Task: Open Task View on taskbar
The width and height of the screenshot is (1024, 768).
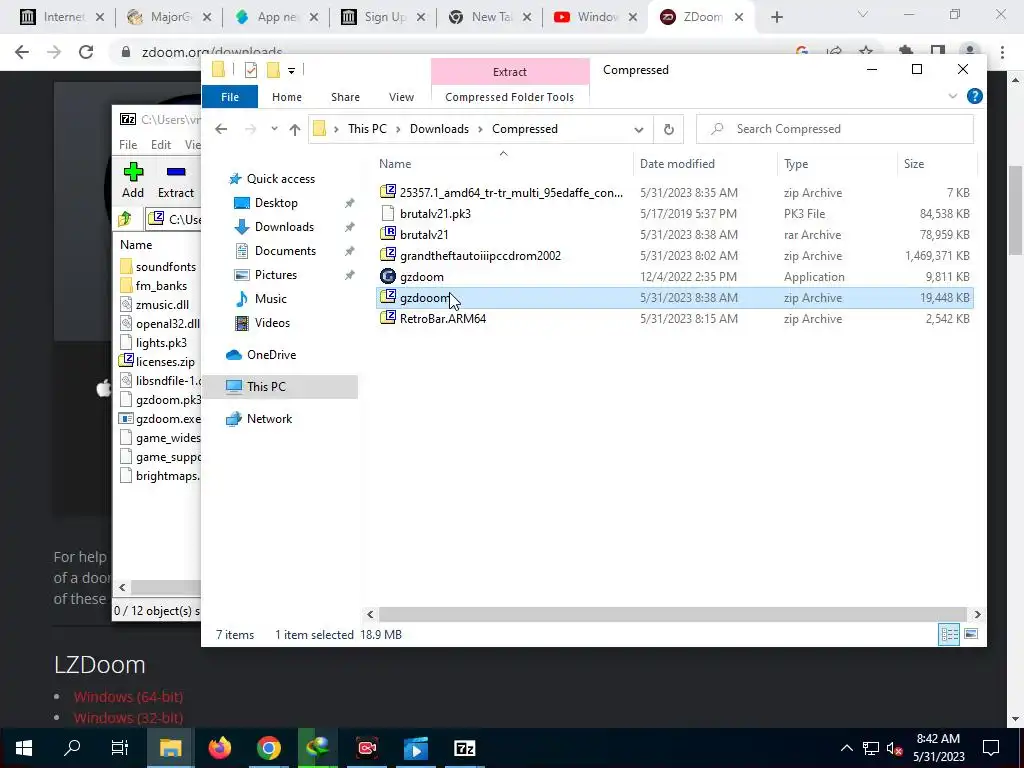Action: point(120,748)
